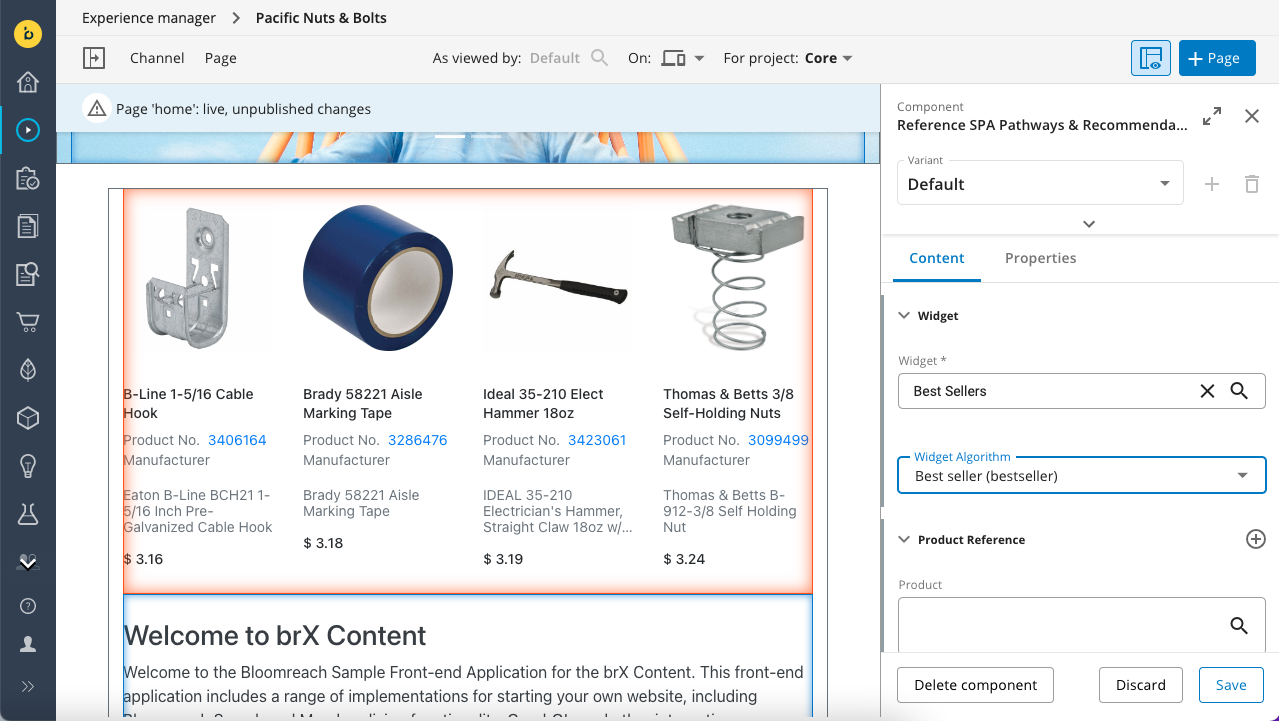1279x721 pixels.
Task: Delete variant using trash icon
Action: [x=1252, y=184]
